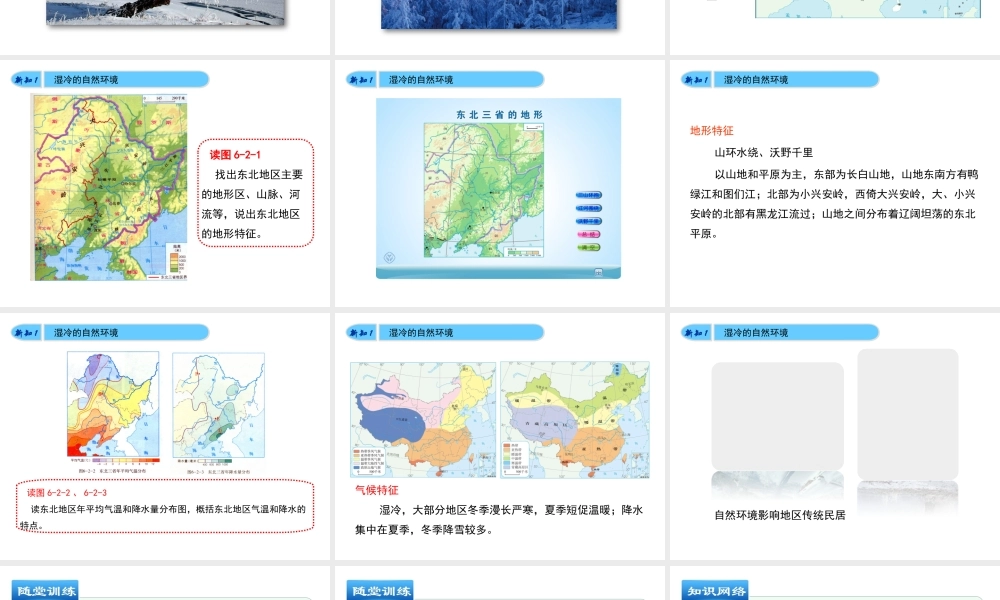This screenshot has width=1000, height=600.
Task: Open the 地形特征 text slide
Action: 834,183
